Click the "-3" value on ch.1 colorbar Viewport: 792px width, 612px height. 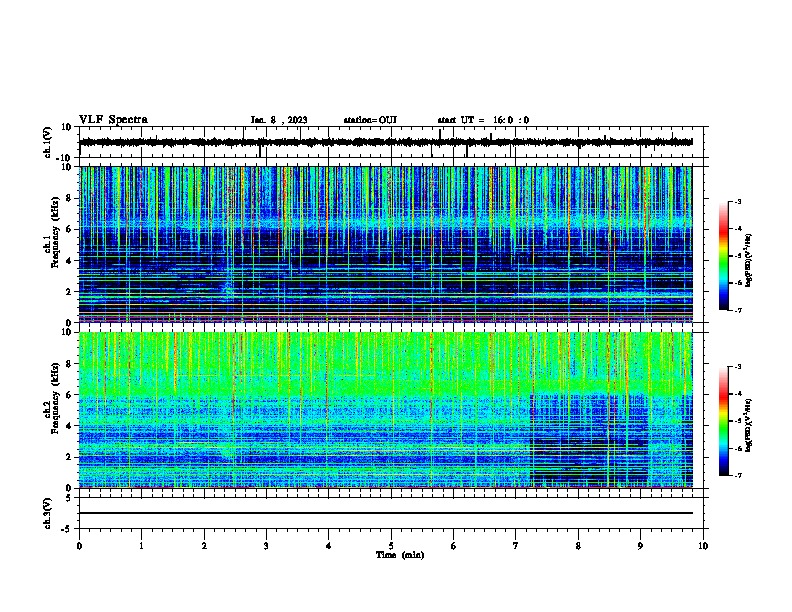click(737, 201)
